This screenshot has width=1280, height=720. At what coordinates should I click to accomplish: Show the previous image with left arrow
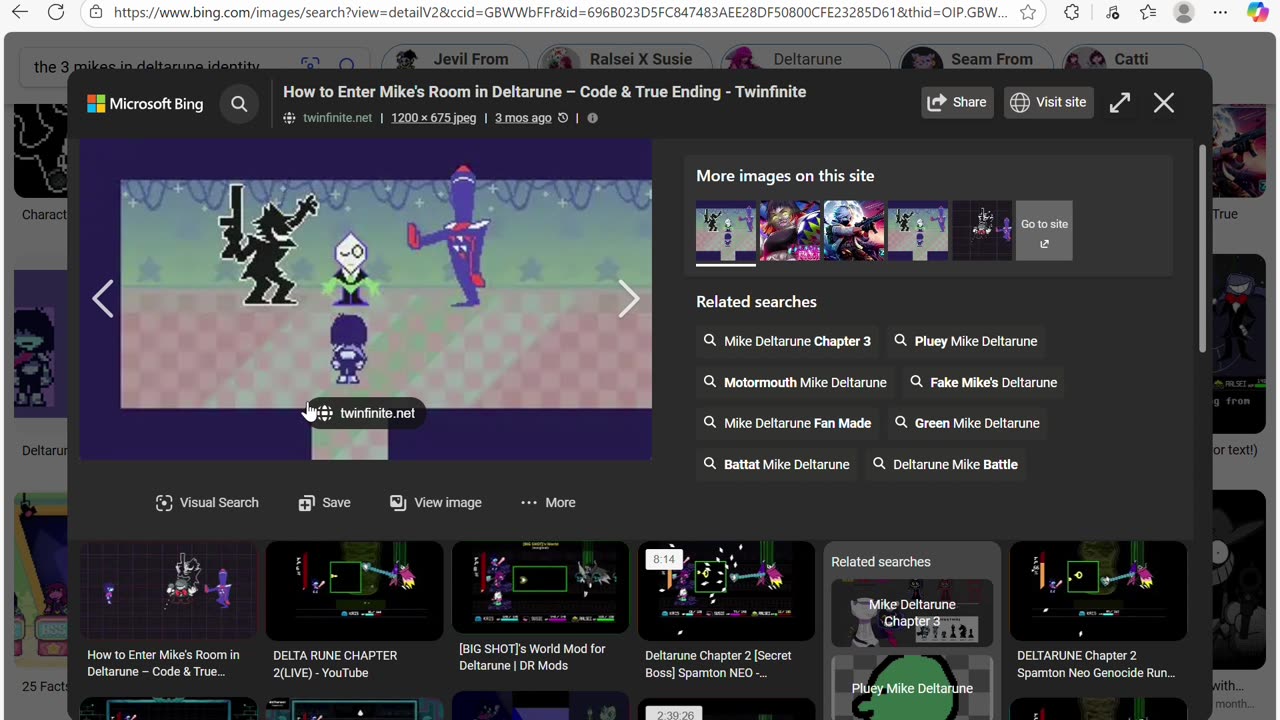pyautogui.click(x=102, y=298)
